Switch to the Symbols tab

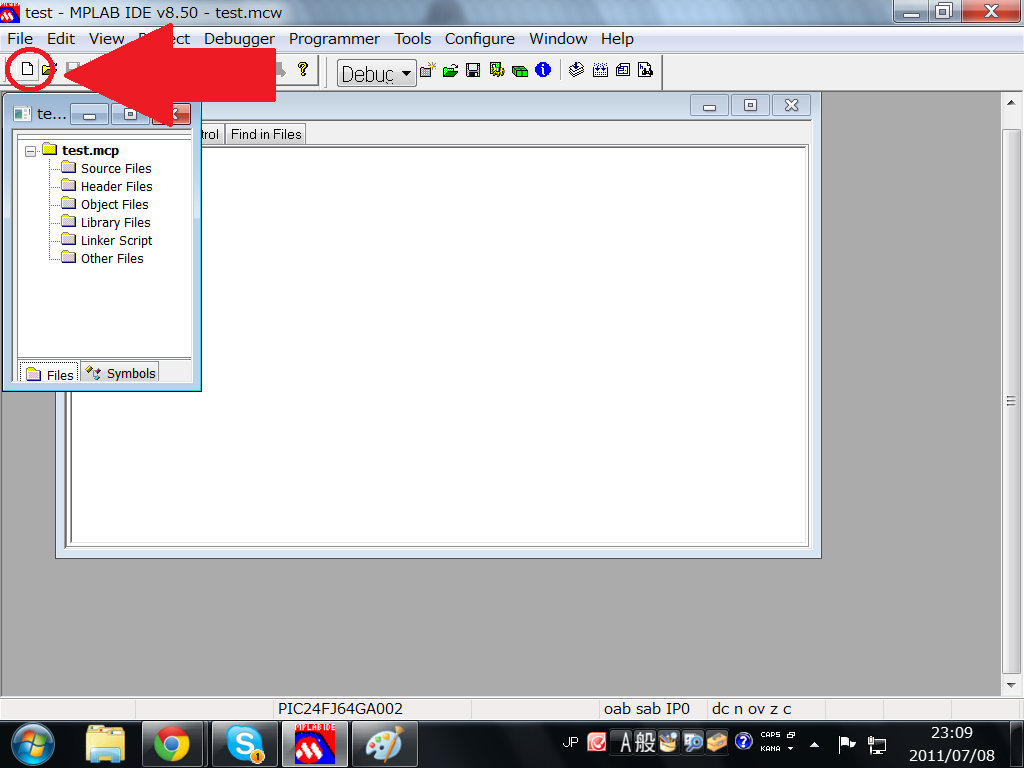click(x=120, y=373)
